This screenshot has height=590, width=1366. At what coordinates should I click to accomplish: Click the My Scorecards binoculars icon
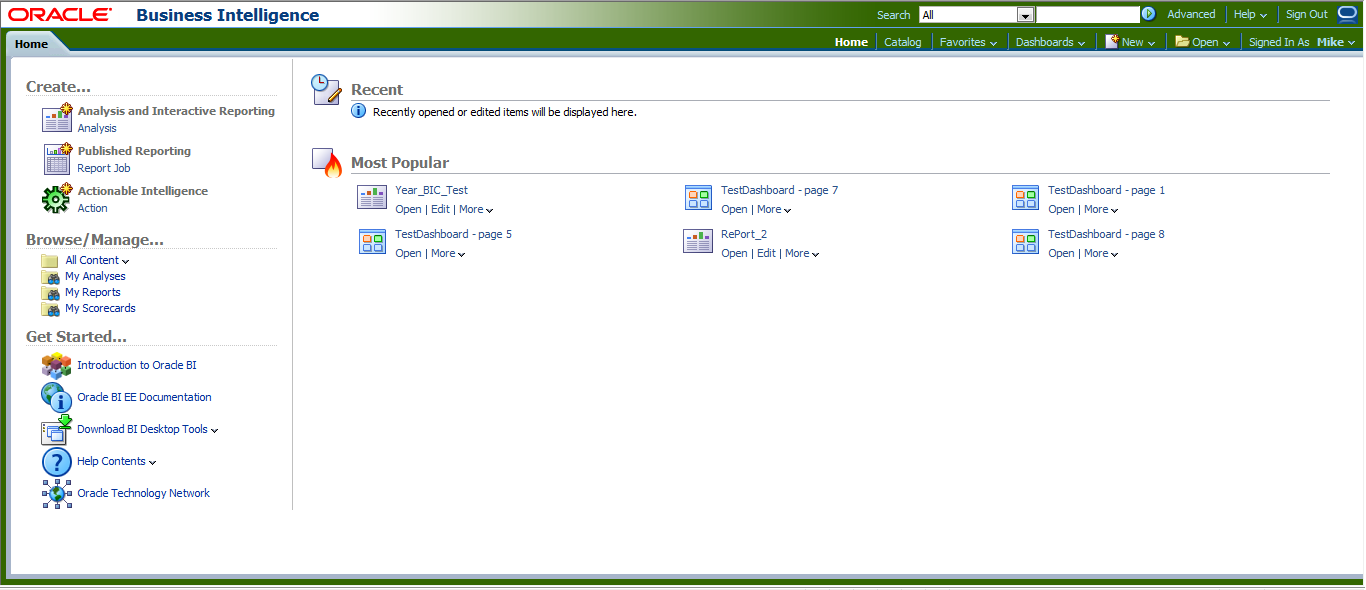(50, 309)
